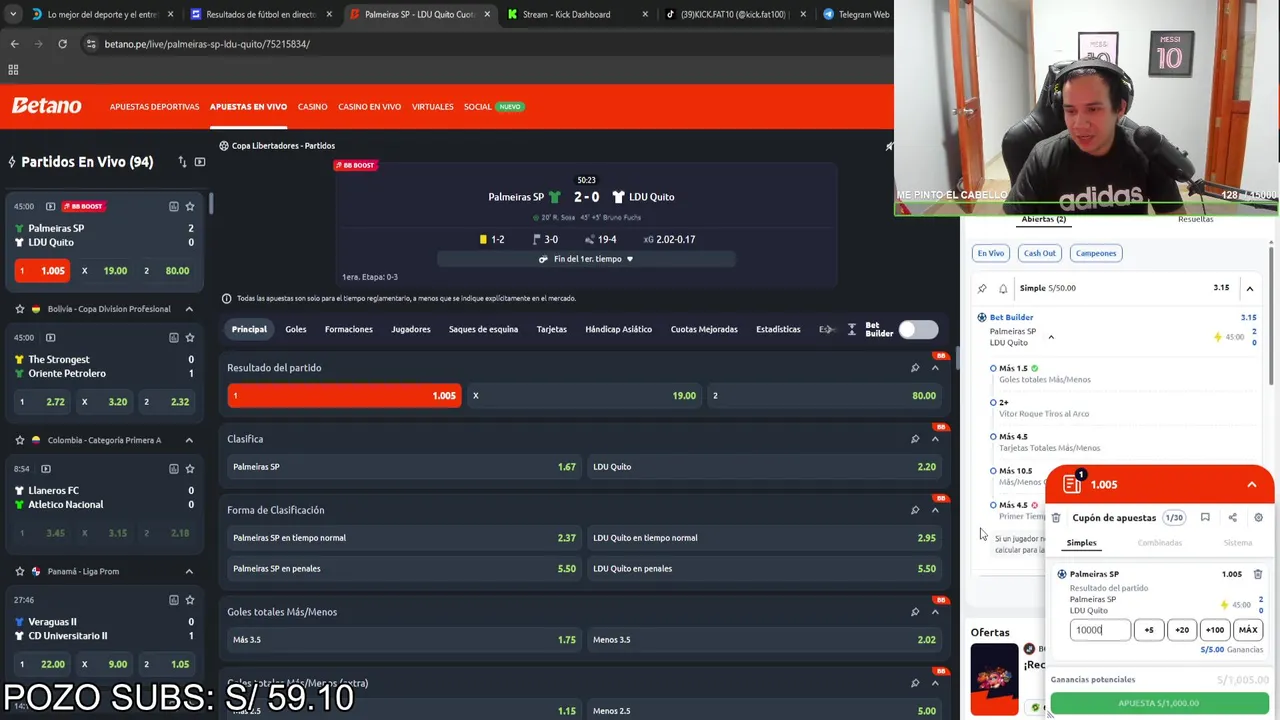Viewport: 1280px width, 720px height.
Task: Select odds 2.72 for The Strongest
Action: [x=41, y=401]
